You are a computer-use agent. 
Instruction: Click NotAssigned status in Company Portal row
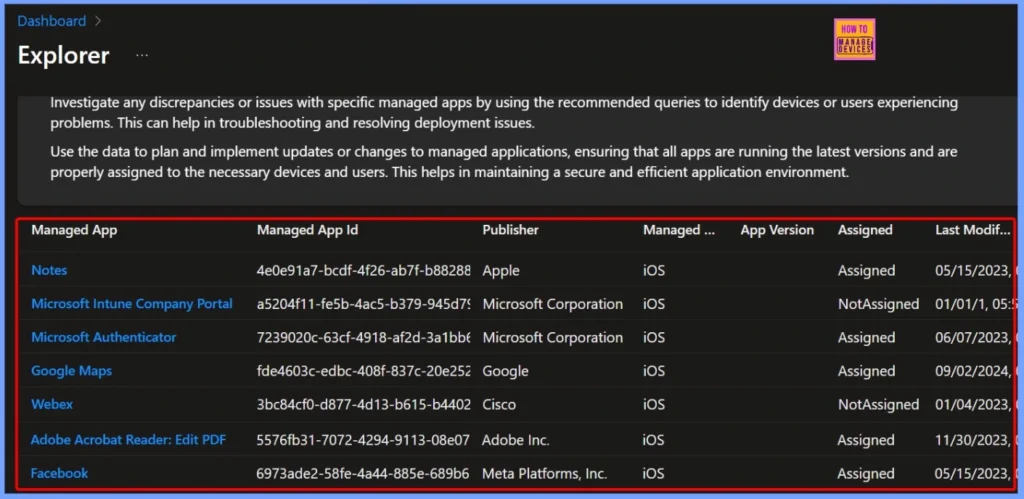point(878,304)
